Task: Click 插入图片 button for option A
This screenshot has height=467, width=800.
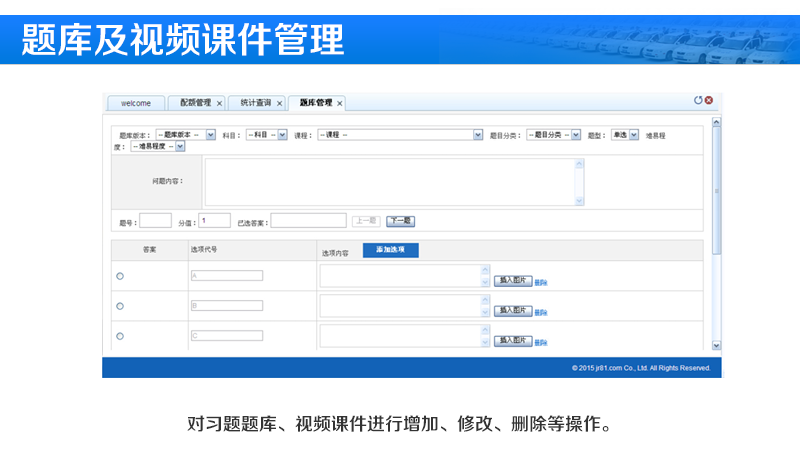Action: (x=512, y=281)
